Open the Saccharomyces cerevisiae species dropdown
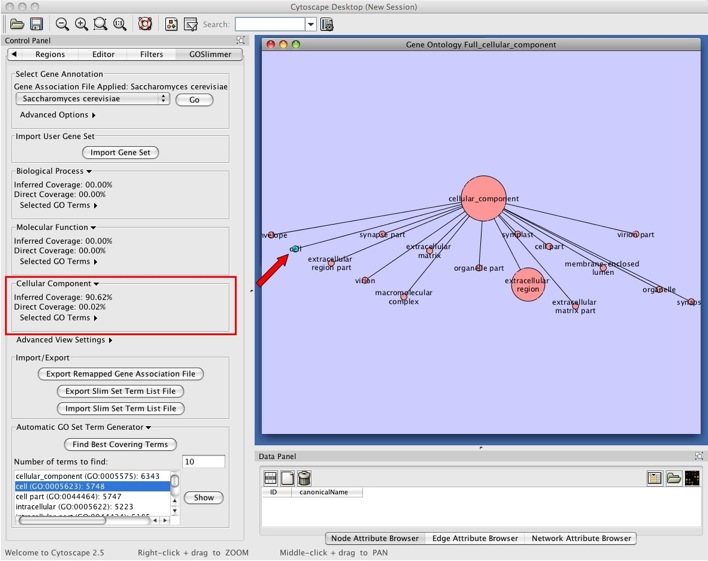 (92, 100)
